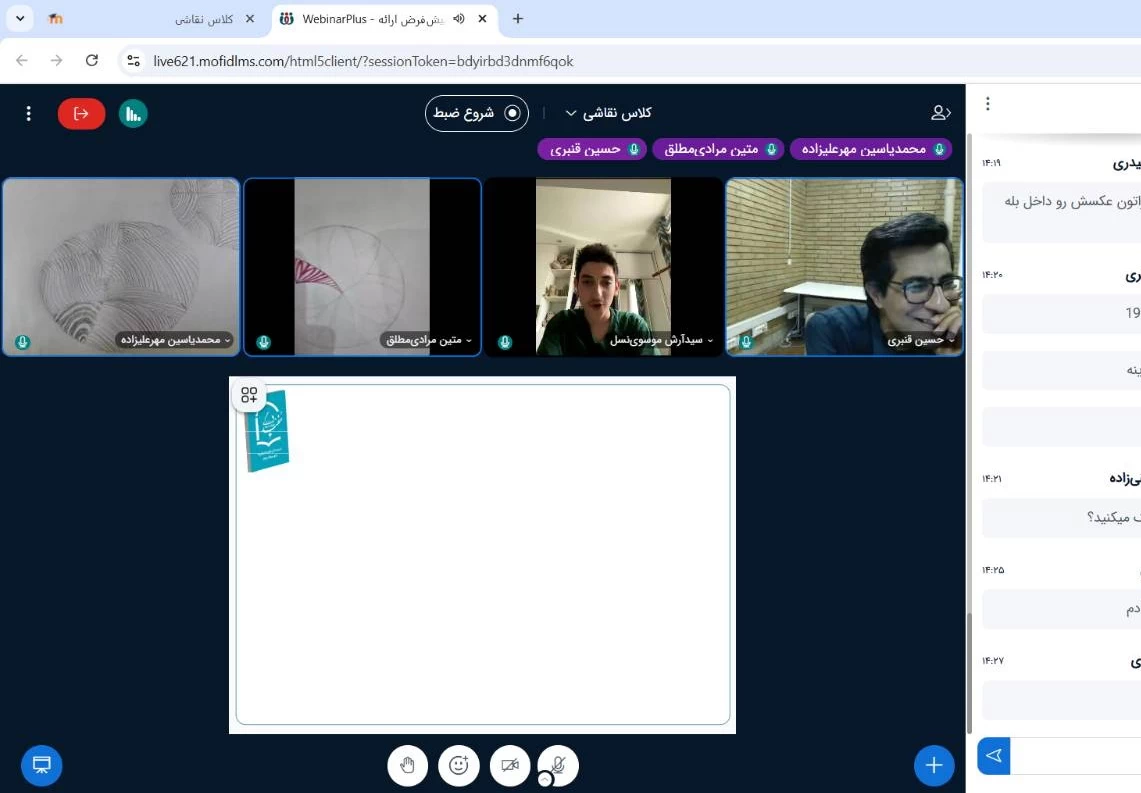1141x793 pixels.
Task: Raise your hand
Action: click(x=407, y=765)
